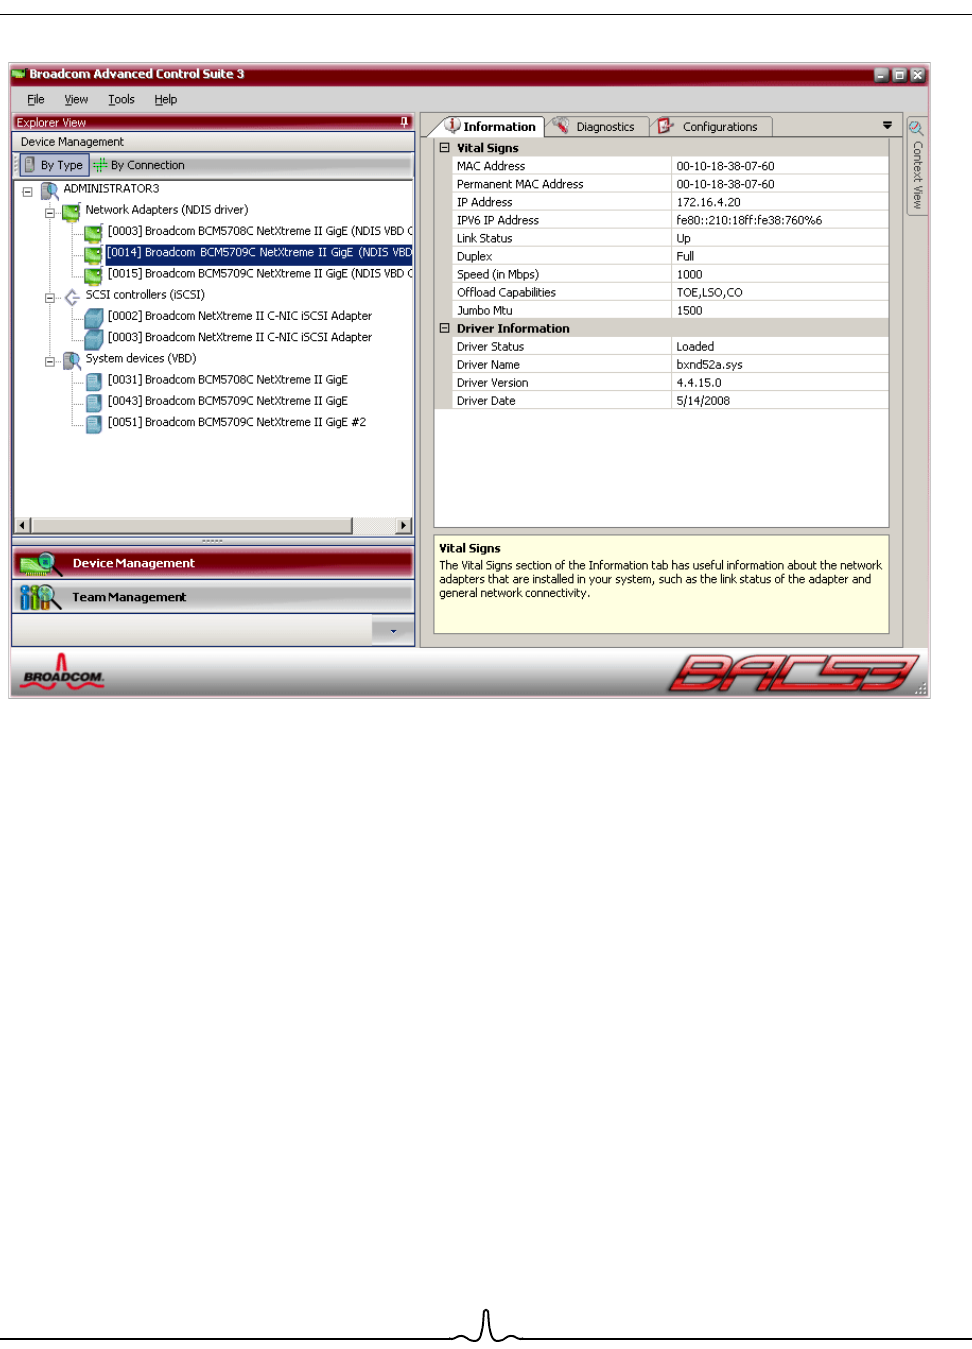The height and width of the screenshot is (1349, 972).
Task: Collapse the Vital Signs section
Action: pyautogui.click(x=445, y=147)
